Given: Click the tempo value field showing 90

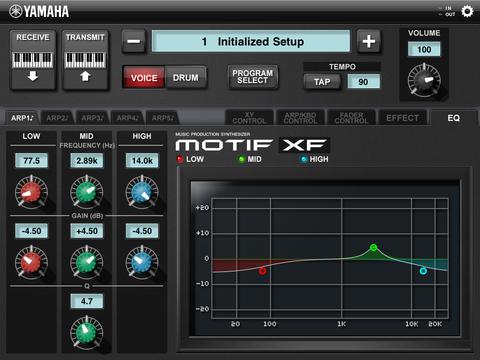Looking at the screenshot, I should click(x=363, y=82).
